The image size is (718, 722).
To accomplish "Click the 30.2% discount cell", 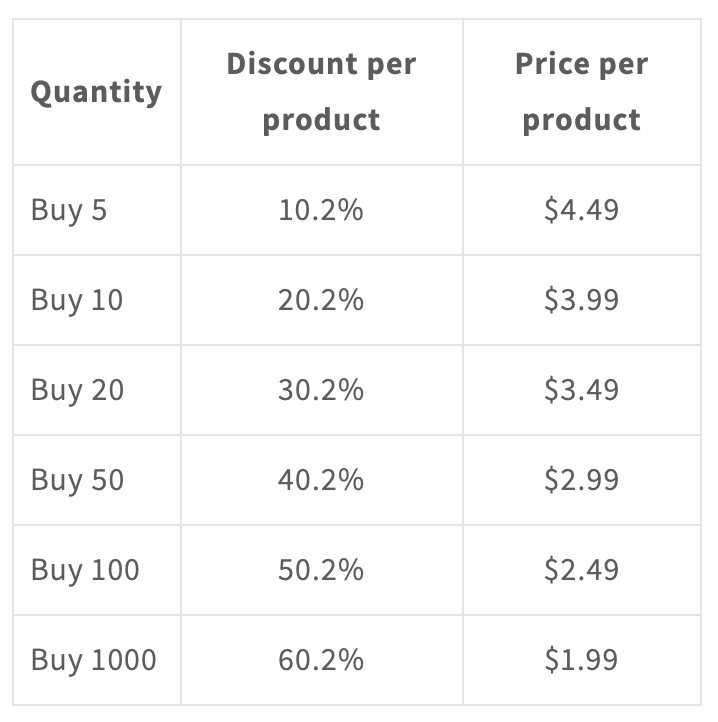I will (x=321, y=390).
